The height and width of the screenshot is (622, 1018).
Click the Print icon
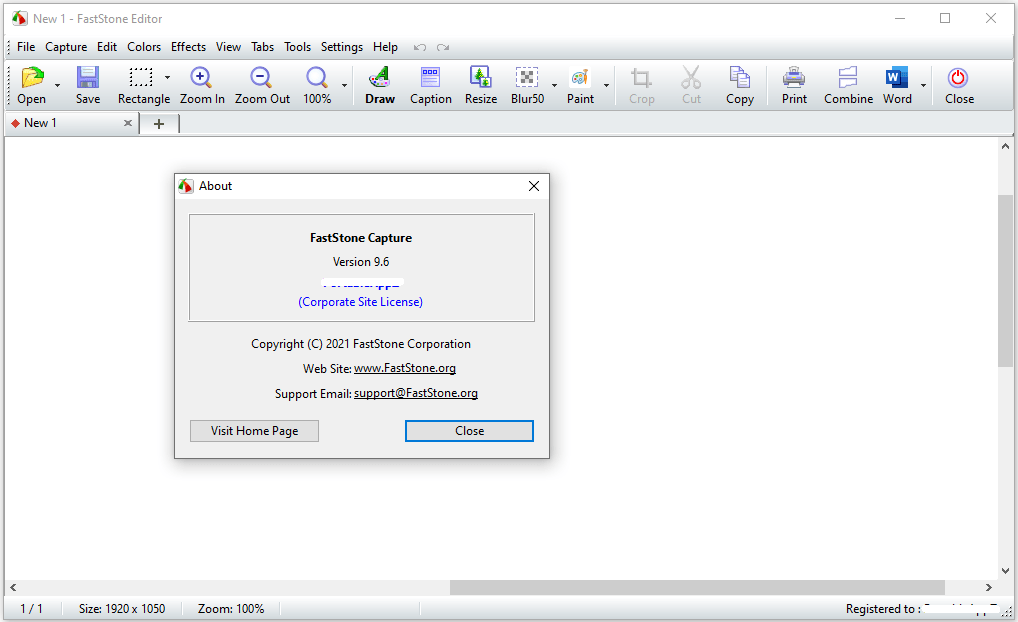pyautogui.click(x=794, y=78)
